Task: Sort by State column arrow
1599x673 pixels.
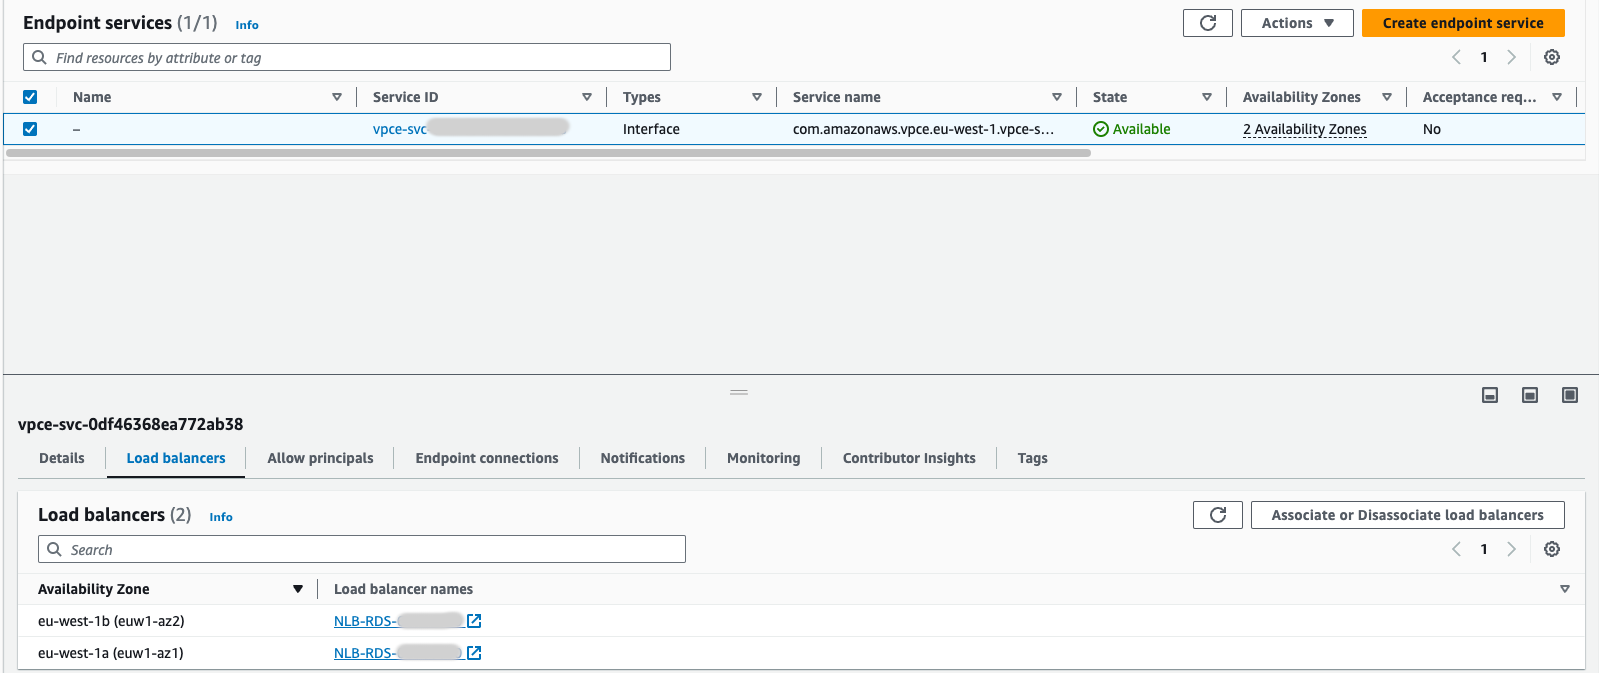Action: [x=1207, y=97]
